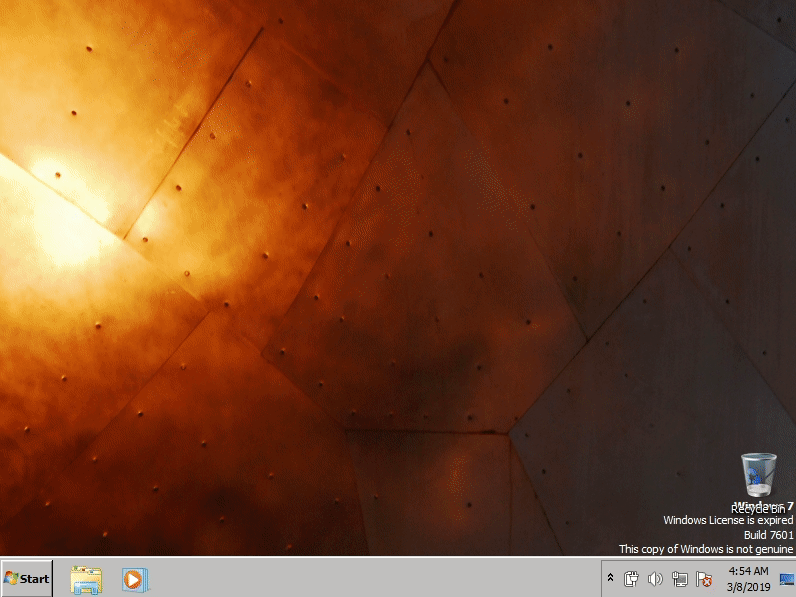
Task: Click the 4:54 AM clock
Action: pyautogui.click(x=748, y=571)
